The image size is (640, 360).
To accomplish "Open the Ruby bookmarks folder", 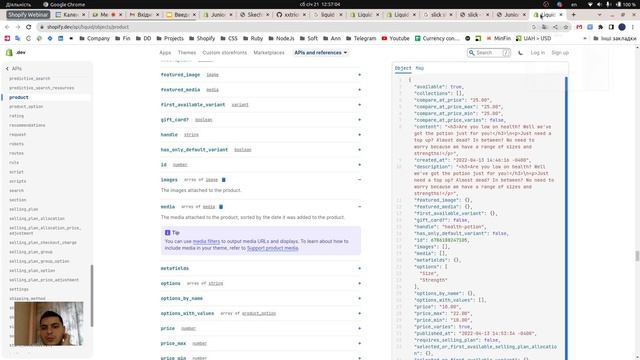I will coord(253,38).
